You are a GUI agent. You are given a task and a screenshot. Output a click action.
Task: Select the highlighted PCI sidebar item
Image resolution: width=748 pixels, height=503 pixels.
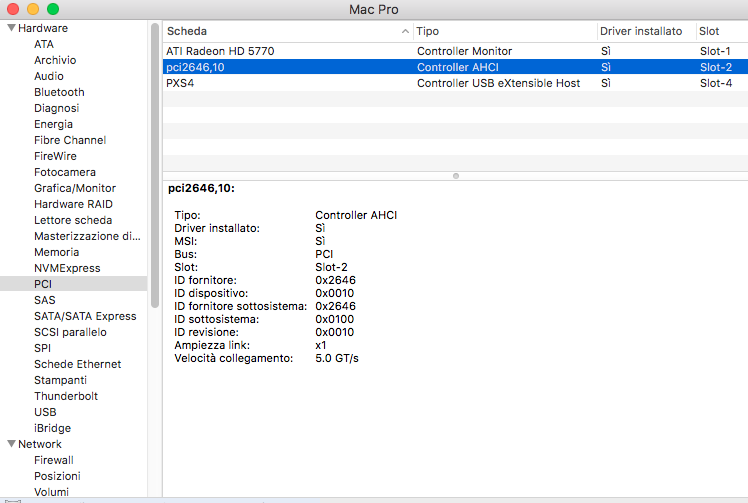[x=73, y=284]
